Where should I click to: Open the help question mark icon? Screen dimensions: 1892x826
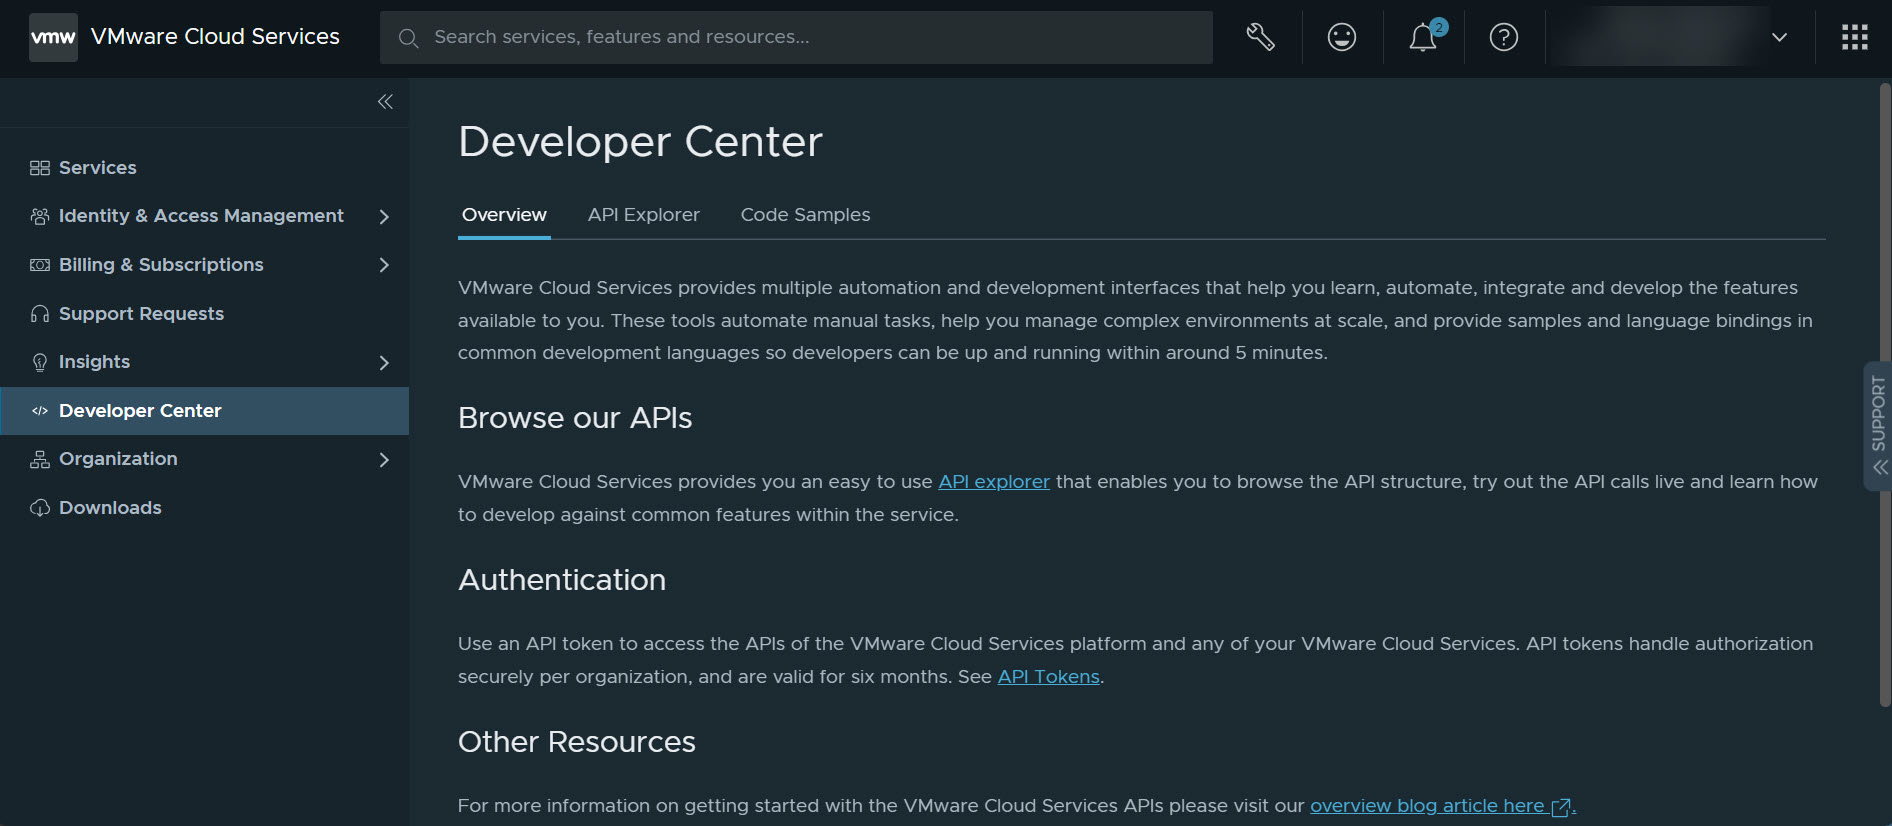coord(1503,37)
